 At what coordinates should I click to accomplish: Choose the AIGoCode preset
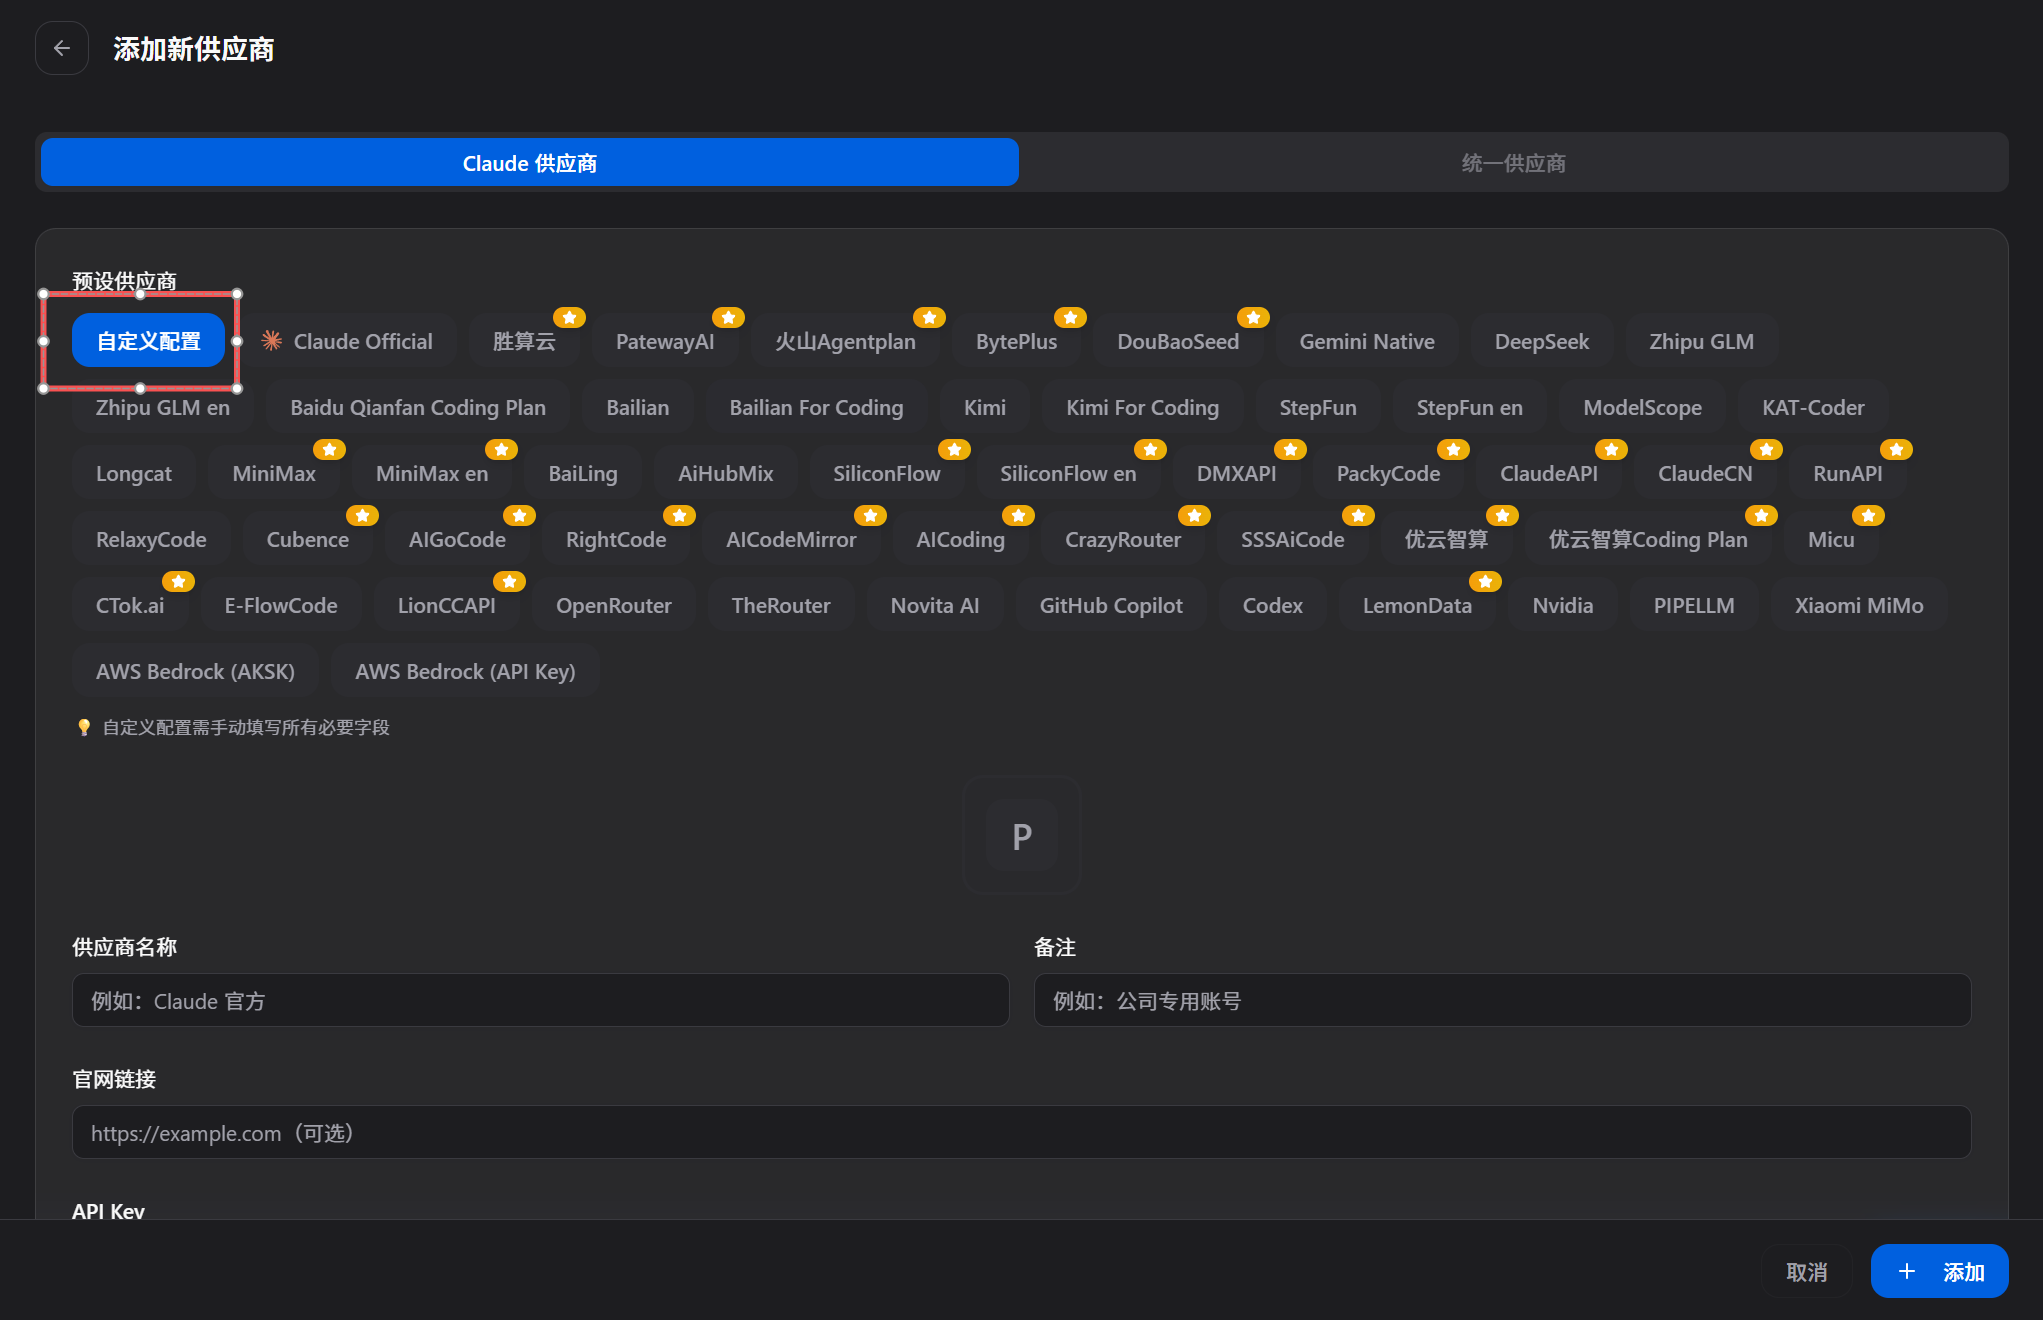coord(457,539)
